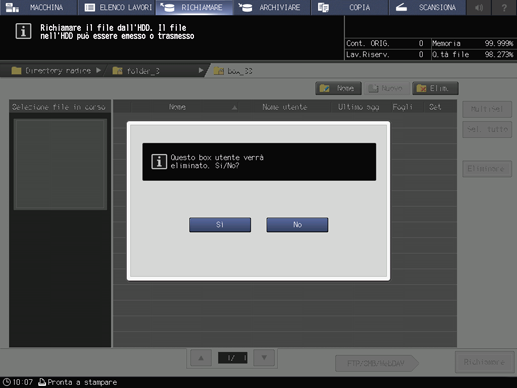Click the SCANSIONA scanner icon
This screenshot has width=517, height=388.
pos(401,7)
